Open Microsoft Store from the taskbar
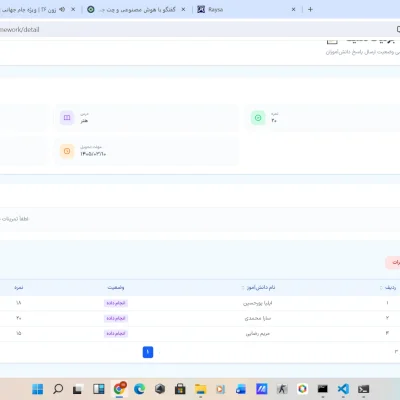 180,389
